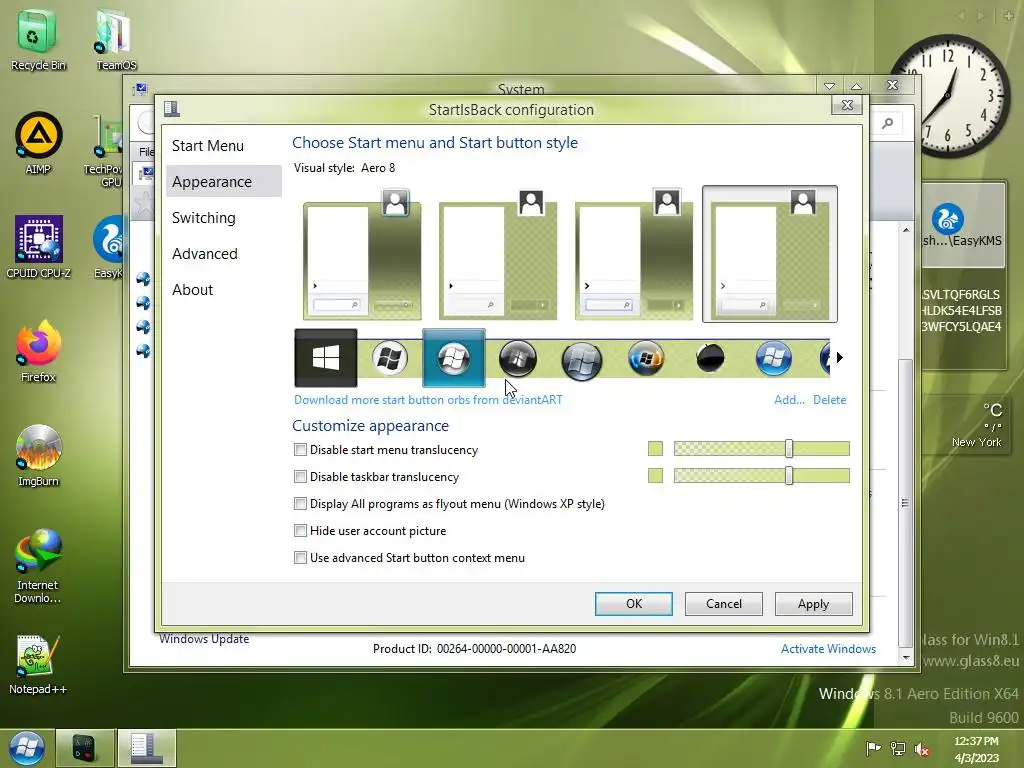The height and width of the screenshot is (768, 1024).
Task: Click the analog clock desktop gadget
Action: 950,97
